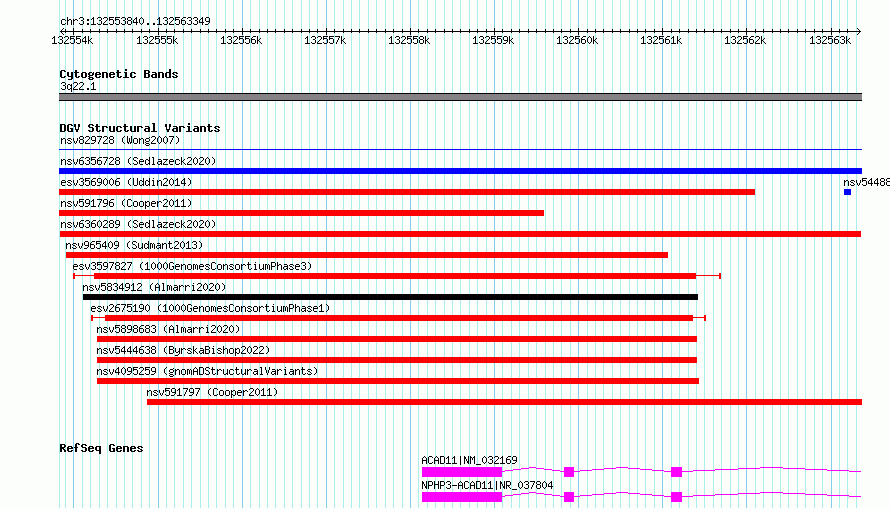Click the left arrow of the ruler
Screen dimensions: 890x508
(62, 31)
